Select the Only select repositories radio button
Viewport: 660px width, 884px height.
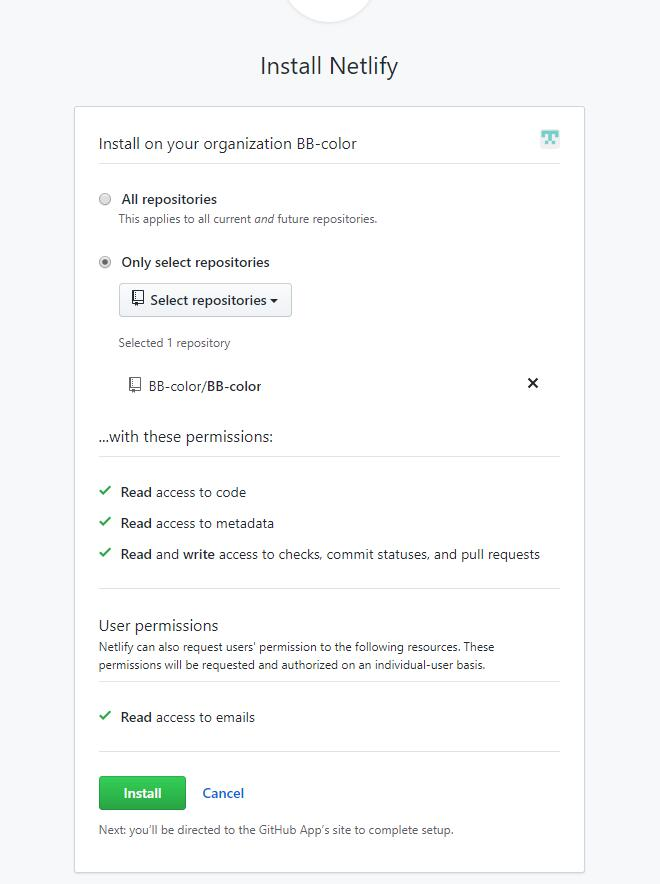point(105,262)
